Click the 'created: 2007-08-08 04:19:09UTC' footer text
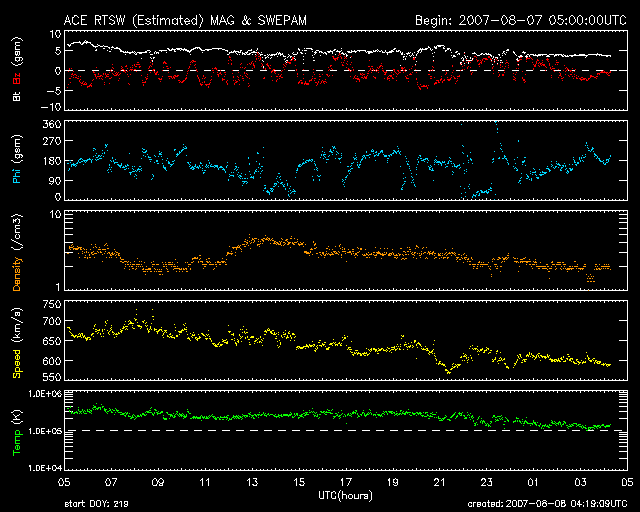The width and height of the screenshot is (640, 512). point(547,504)
